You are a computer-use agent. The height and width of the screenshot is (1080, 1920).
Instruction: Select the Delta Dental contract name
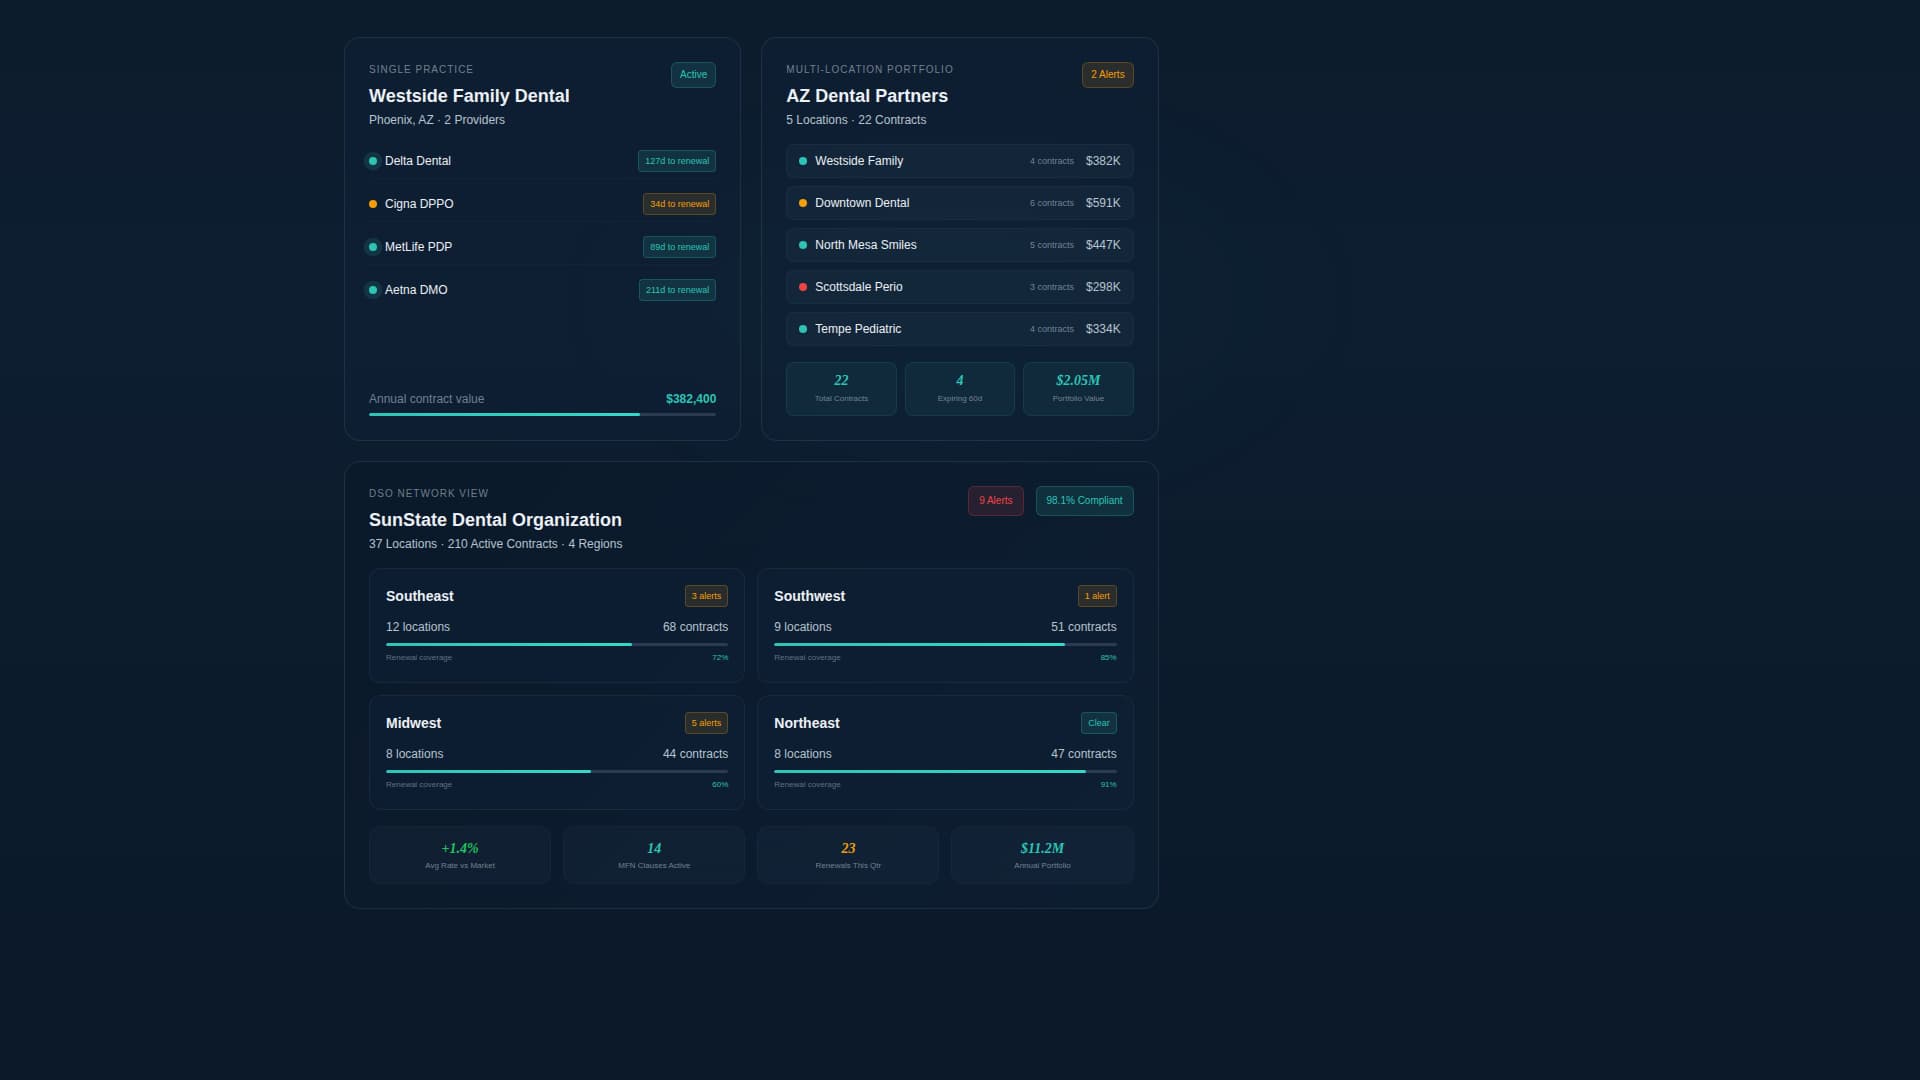pyautogui.click(x=418, y=161)
